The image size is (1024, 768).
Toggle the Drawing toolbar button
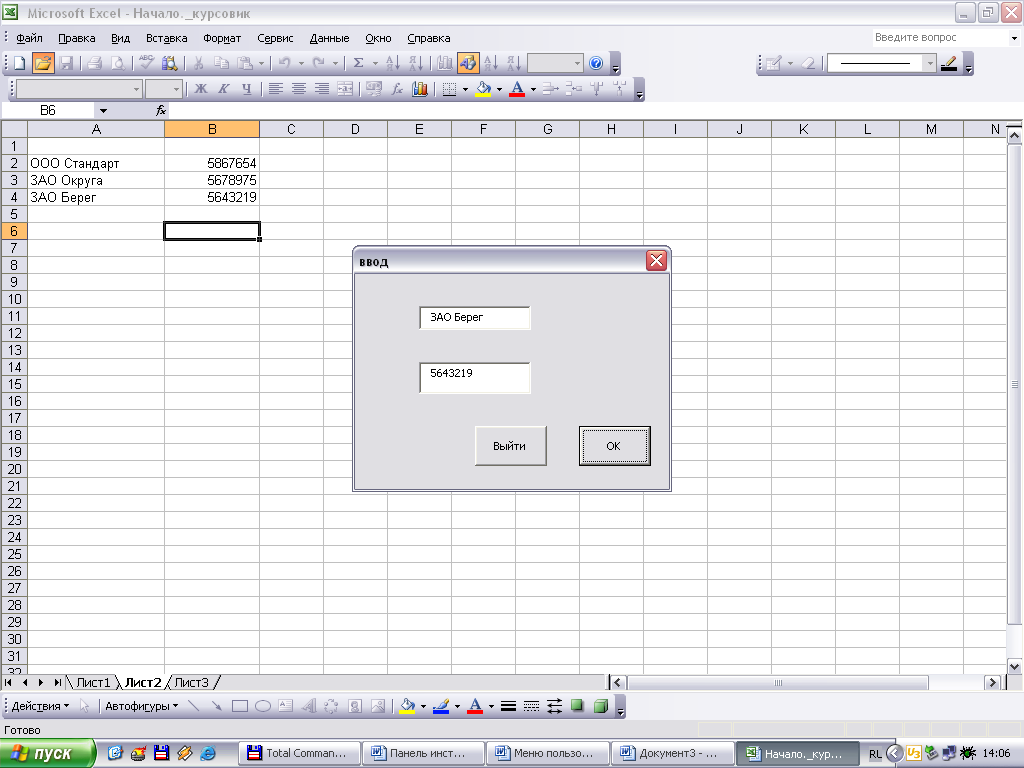[468, 63]
